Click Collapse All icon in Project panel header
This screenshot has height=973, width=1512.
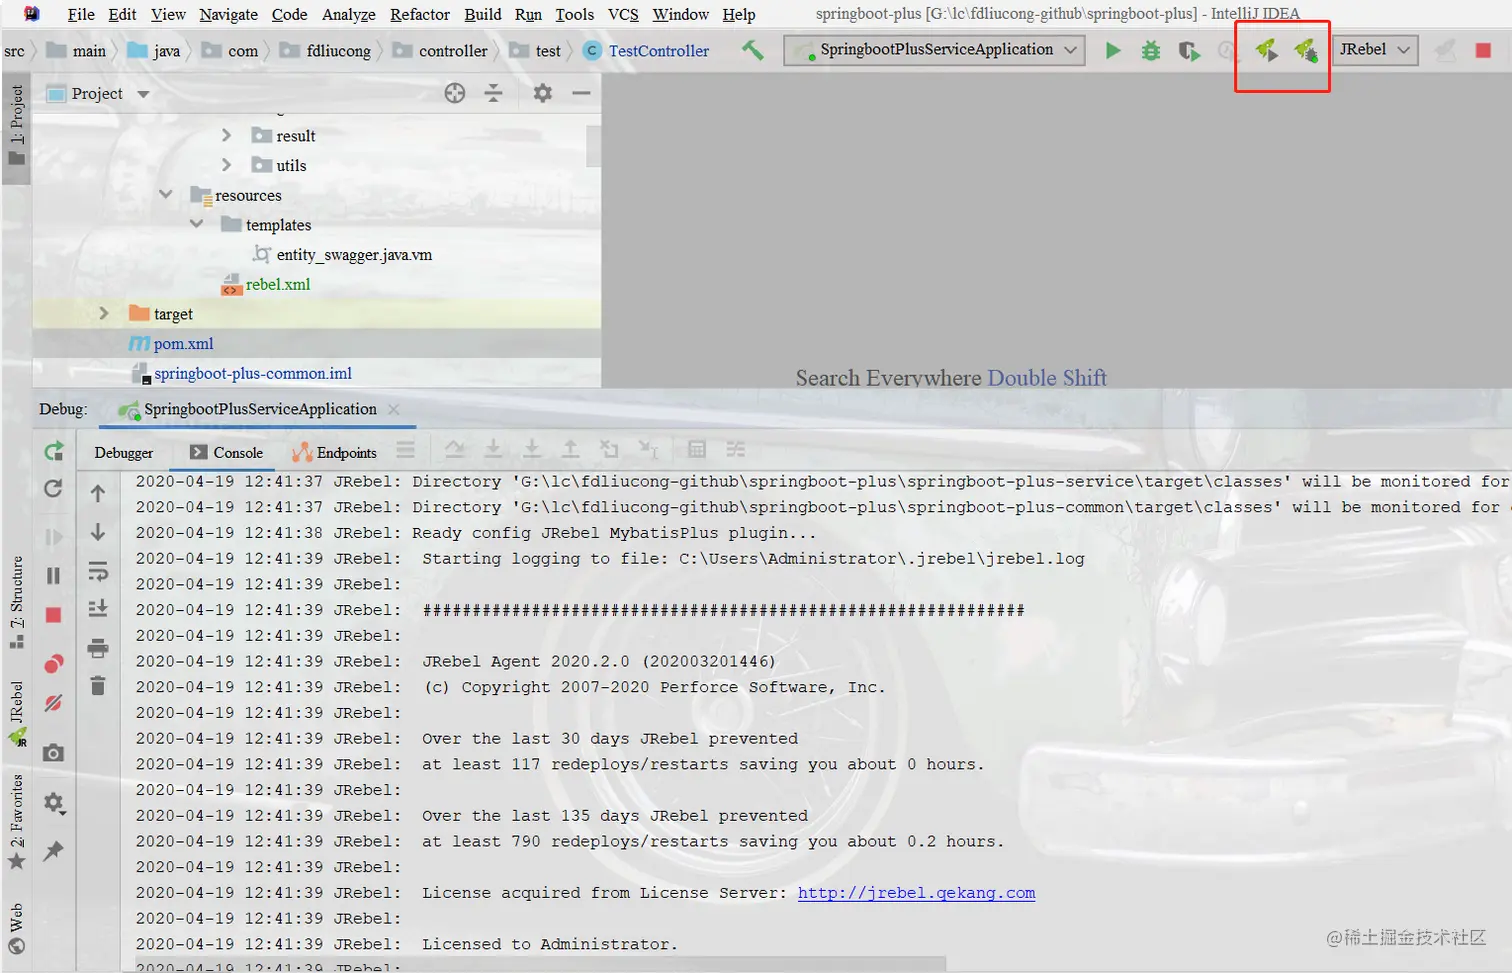[x=493, y=93]
